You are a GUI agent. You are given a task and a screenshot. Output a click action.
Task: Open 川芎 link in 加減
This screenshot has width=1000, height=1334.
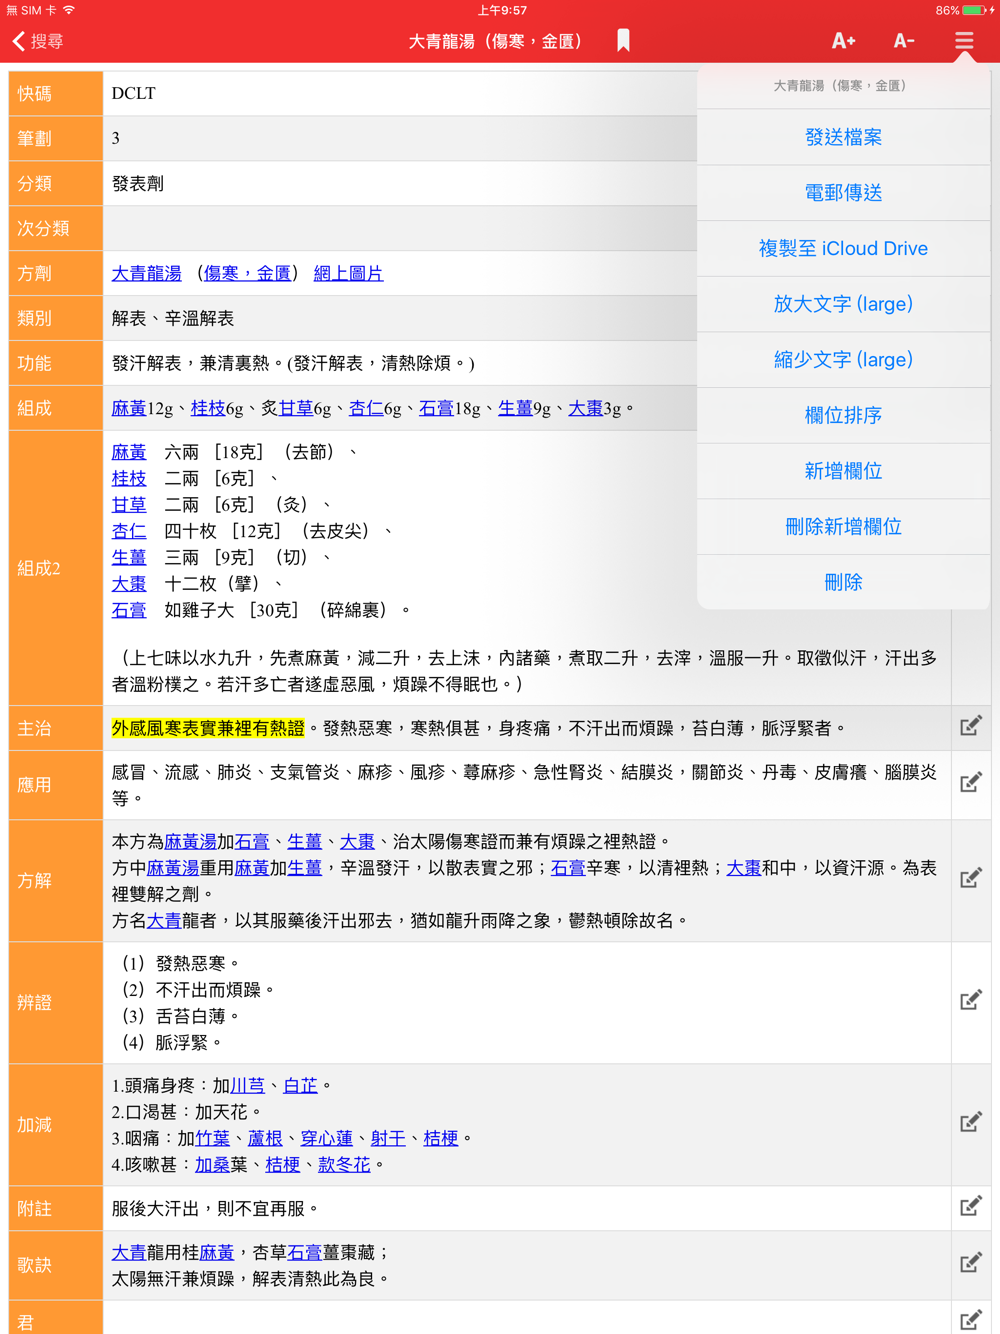[248, 1085]
